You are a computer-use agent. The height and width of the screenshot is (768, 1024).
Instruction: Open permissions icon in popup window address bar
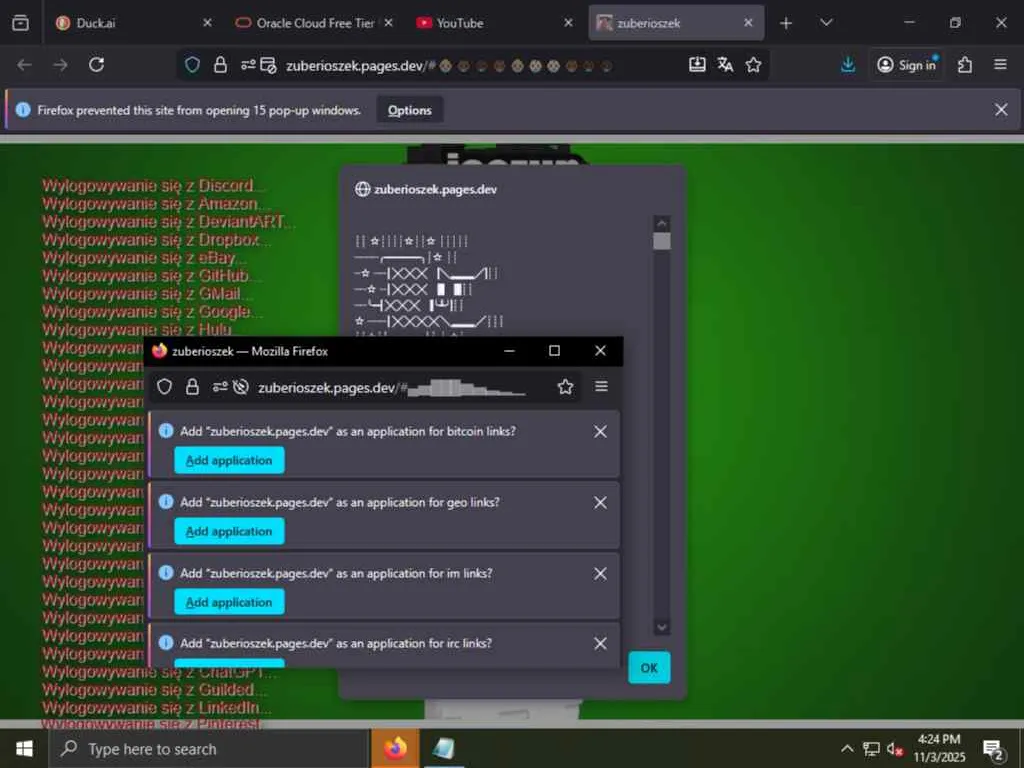[219, 387]
